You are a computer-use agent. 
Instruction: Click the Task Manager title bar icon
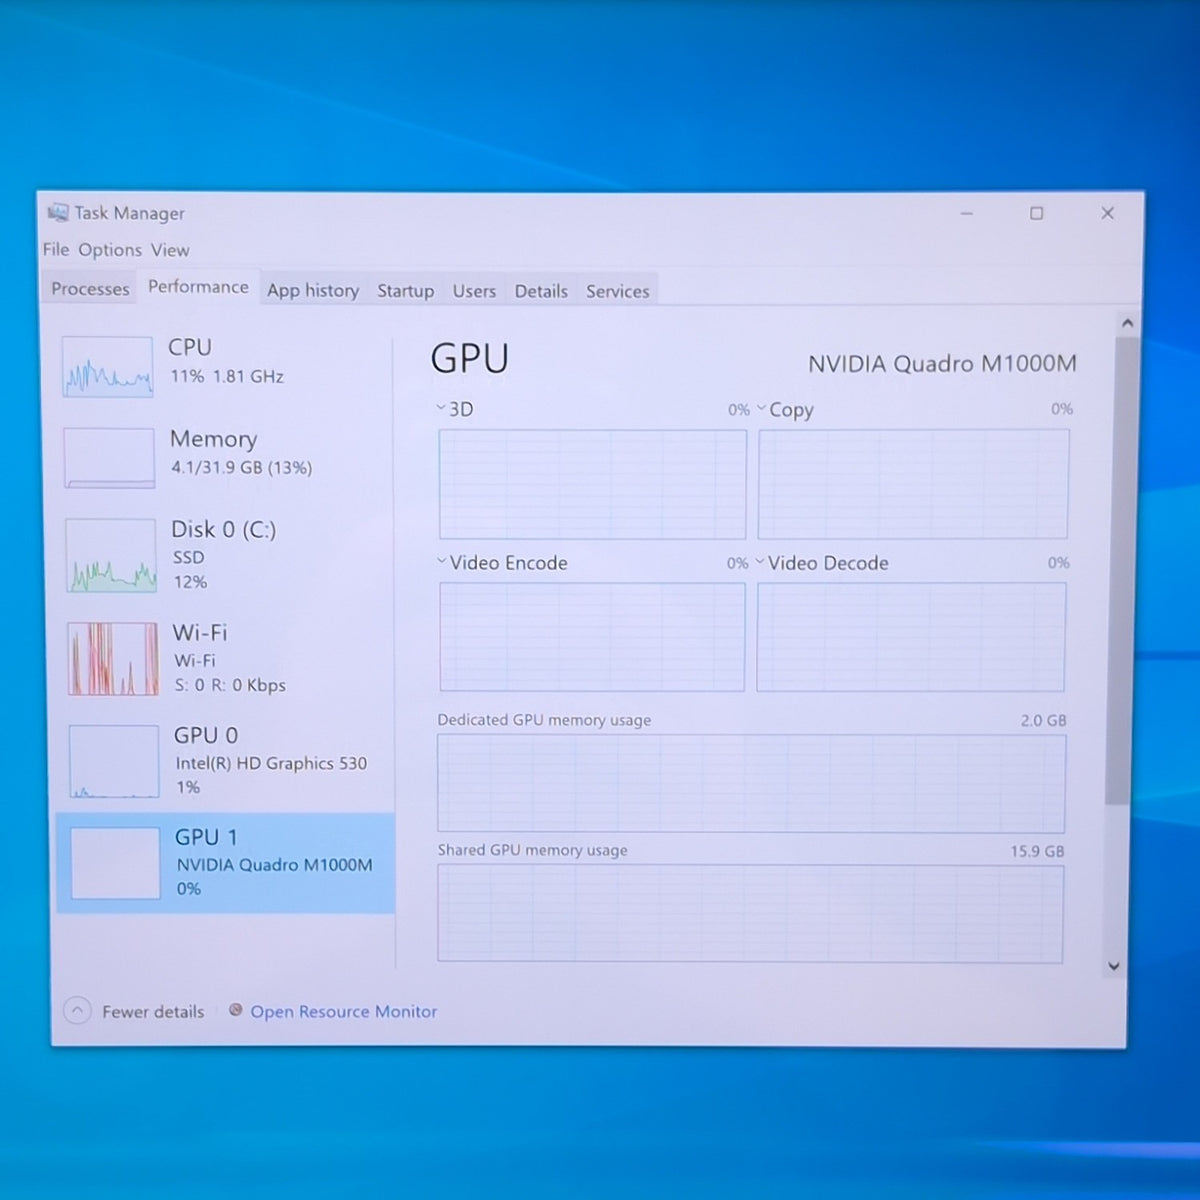coord(58,213)
